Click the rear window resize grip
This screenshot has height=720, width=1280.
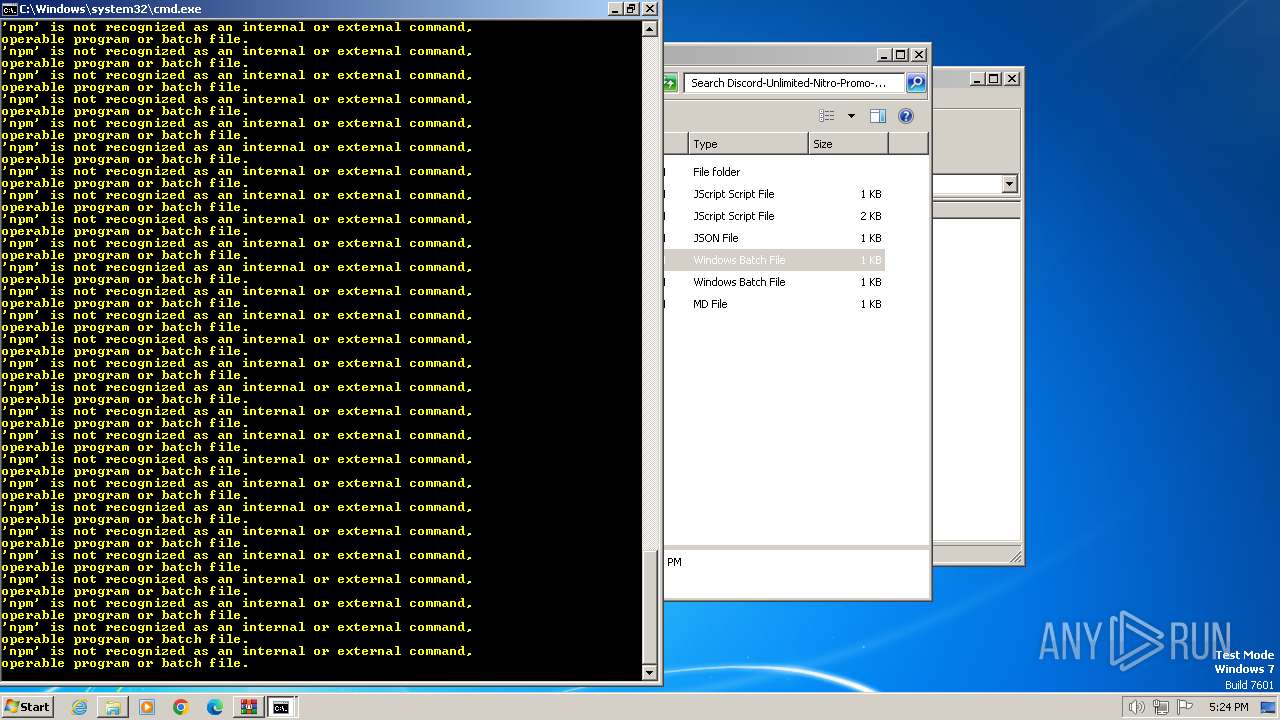point(1015,556)
